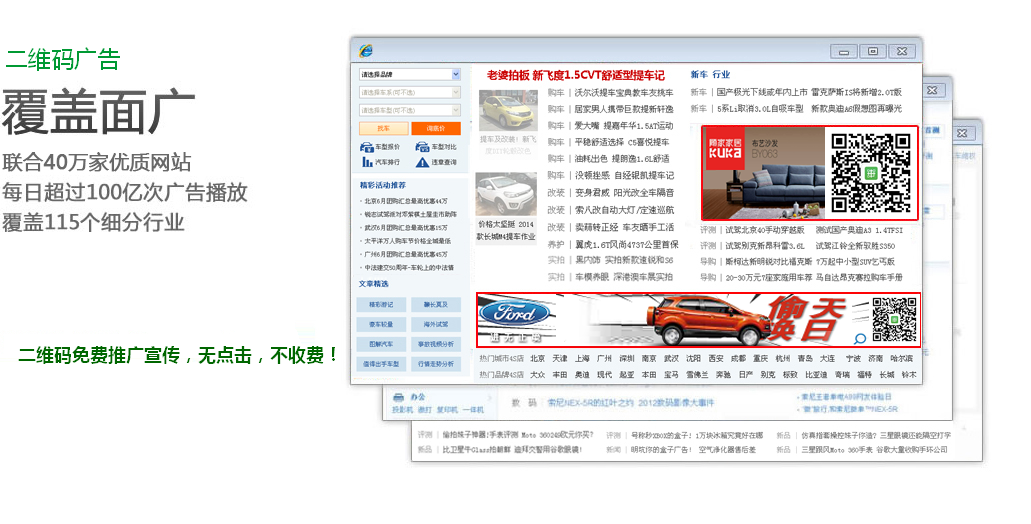Click the KUKA red logo in the sofa ad
1031x524 pixels.
point(725,149)
